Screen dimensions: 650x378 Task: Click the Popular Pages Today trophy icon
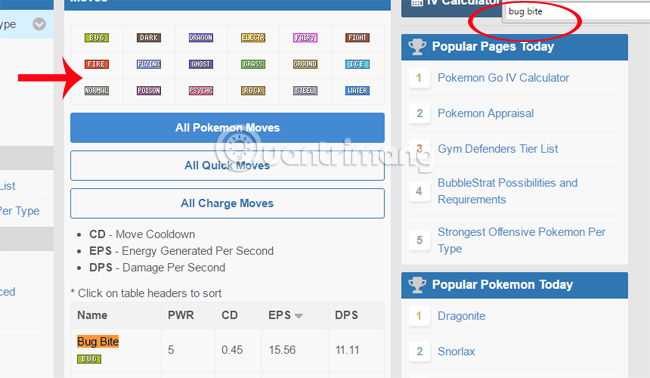[x=417, y=46]
